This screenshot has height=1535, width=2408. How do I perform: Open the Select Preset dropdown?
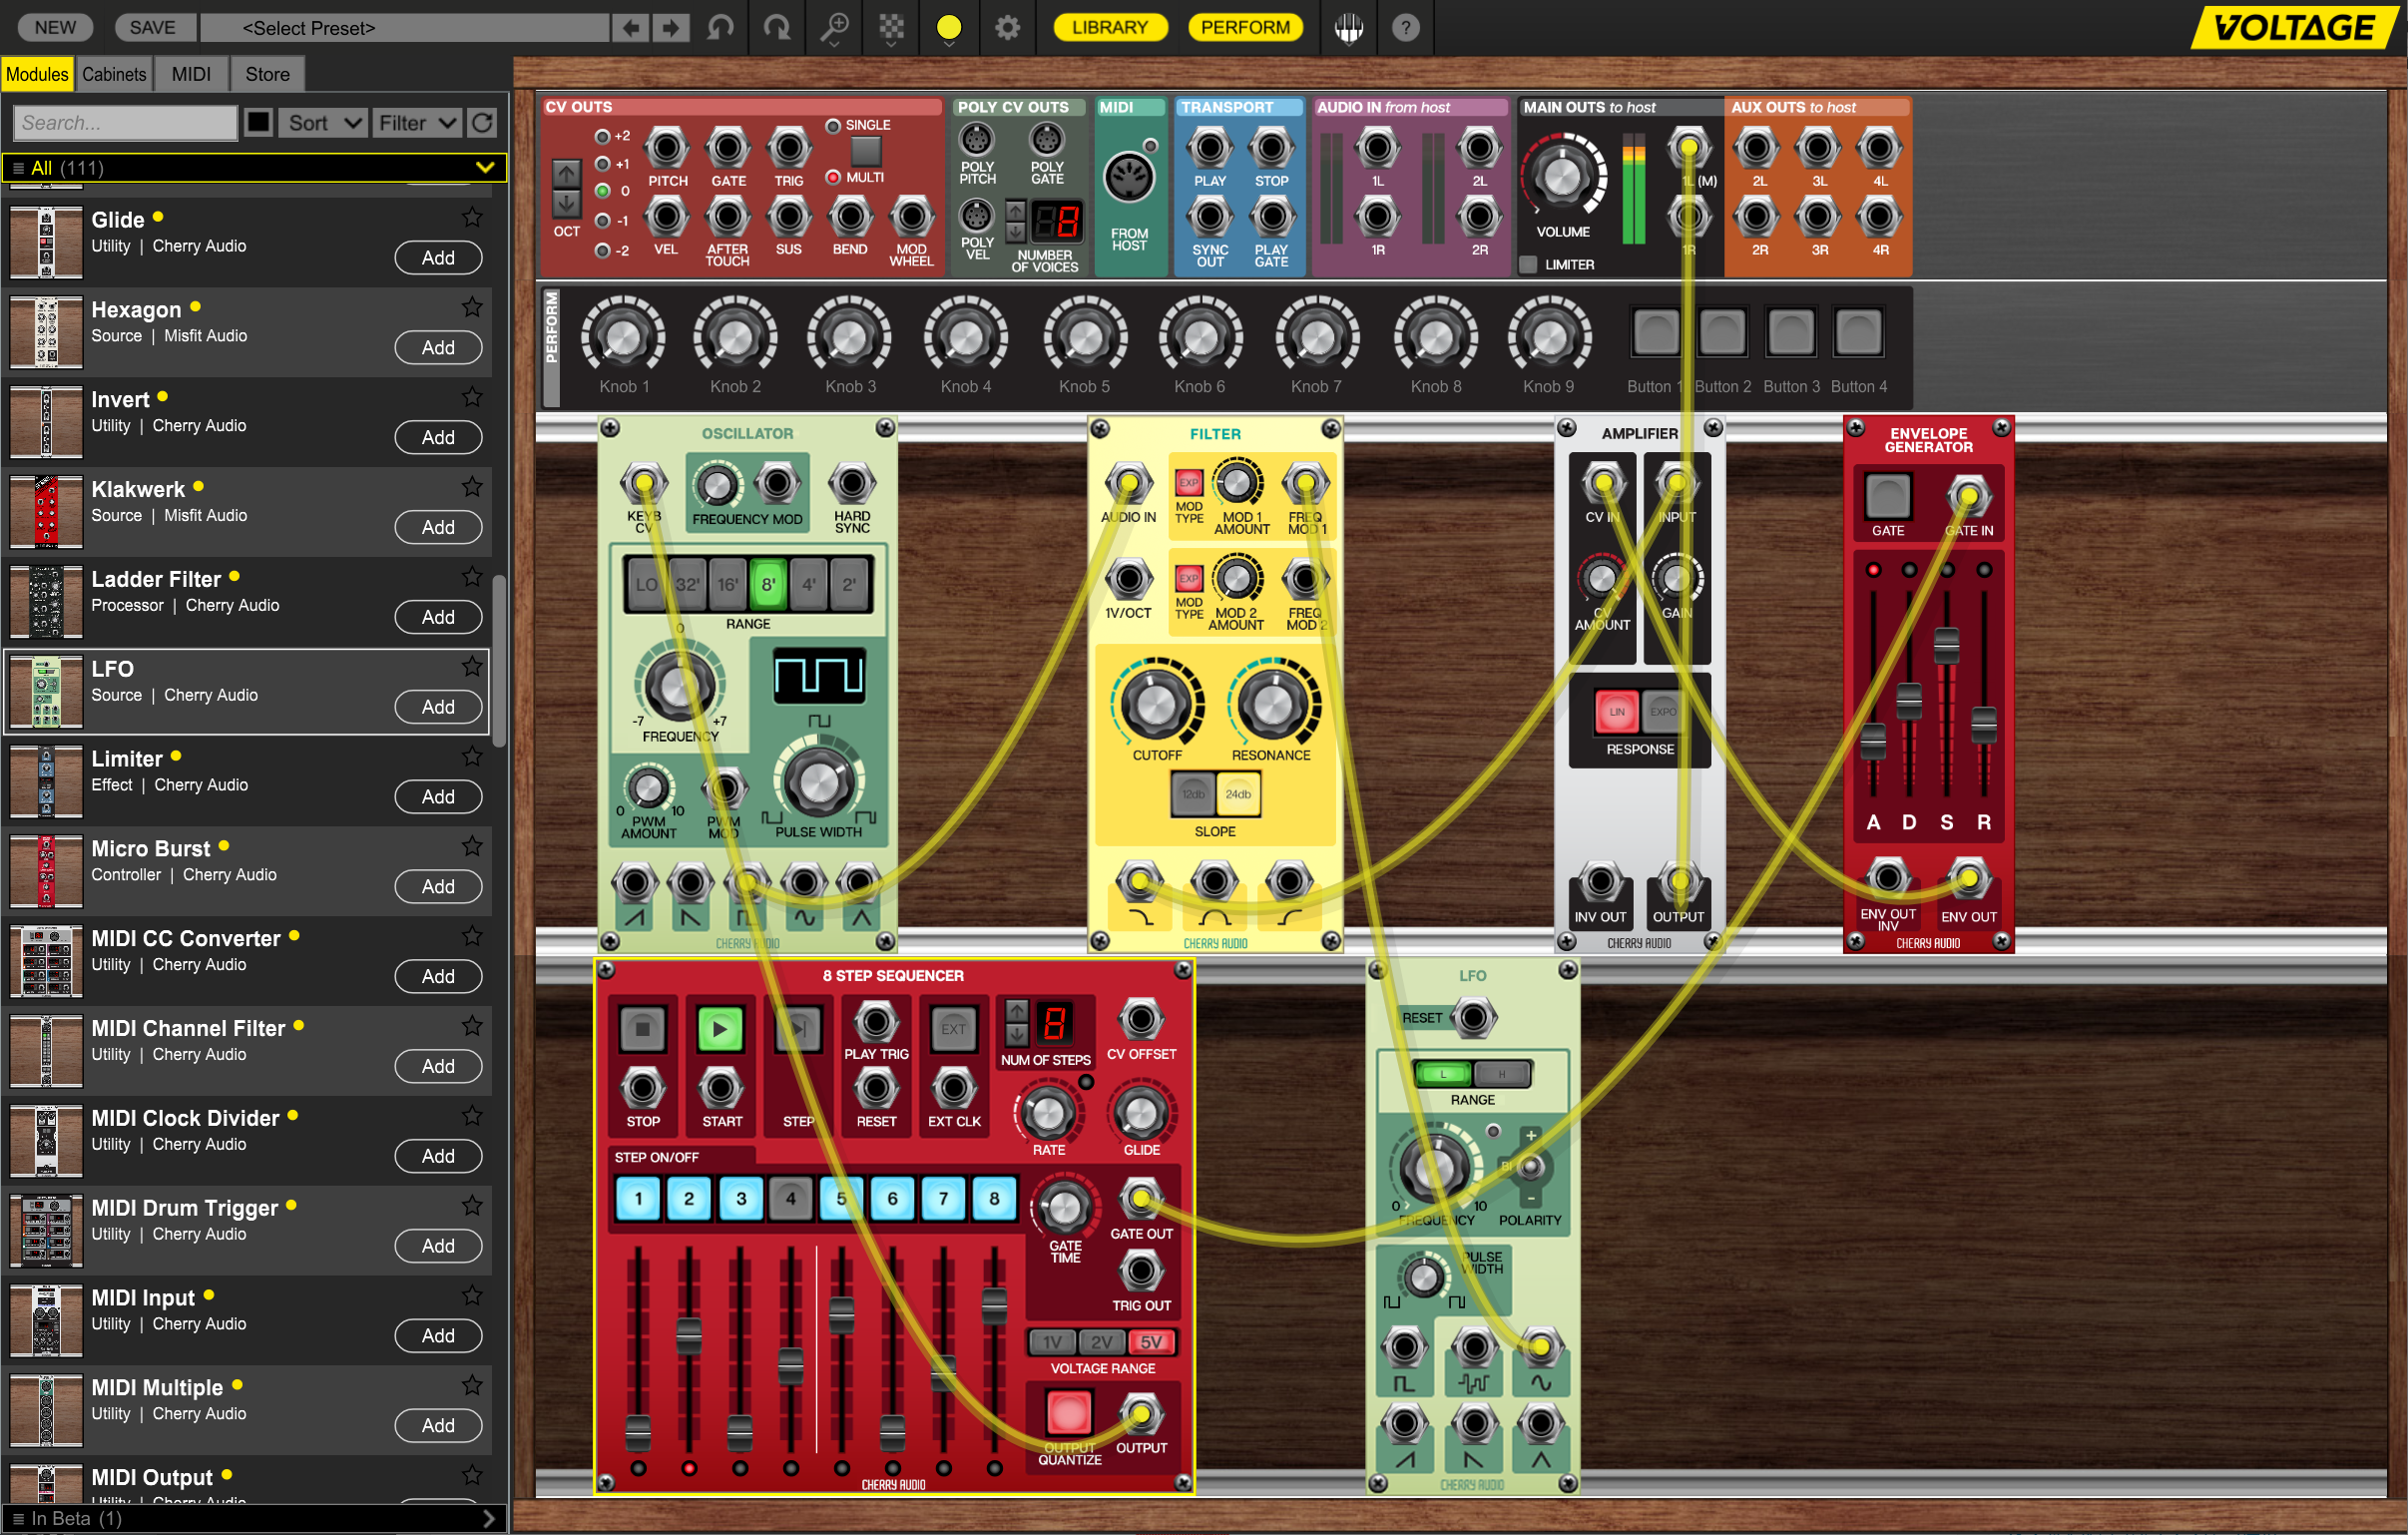tap(404, 28)
